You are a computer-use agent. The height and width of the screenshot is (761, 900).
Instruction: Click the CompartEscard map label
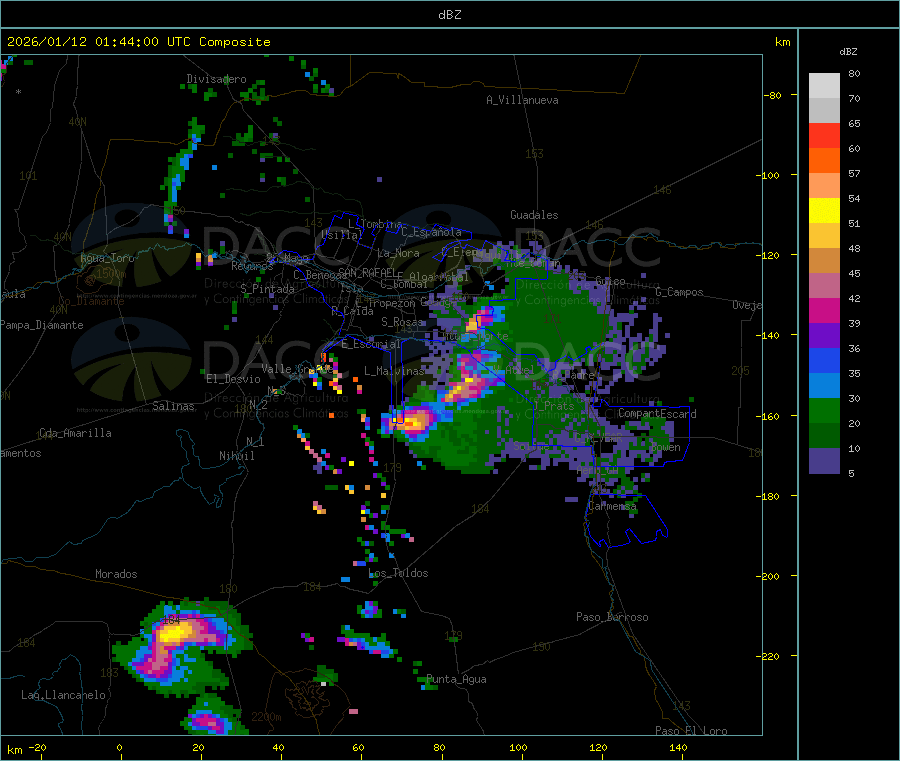pyautogui.click(x=657, y=414)
